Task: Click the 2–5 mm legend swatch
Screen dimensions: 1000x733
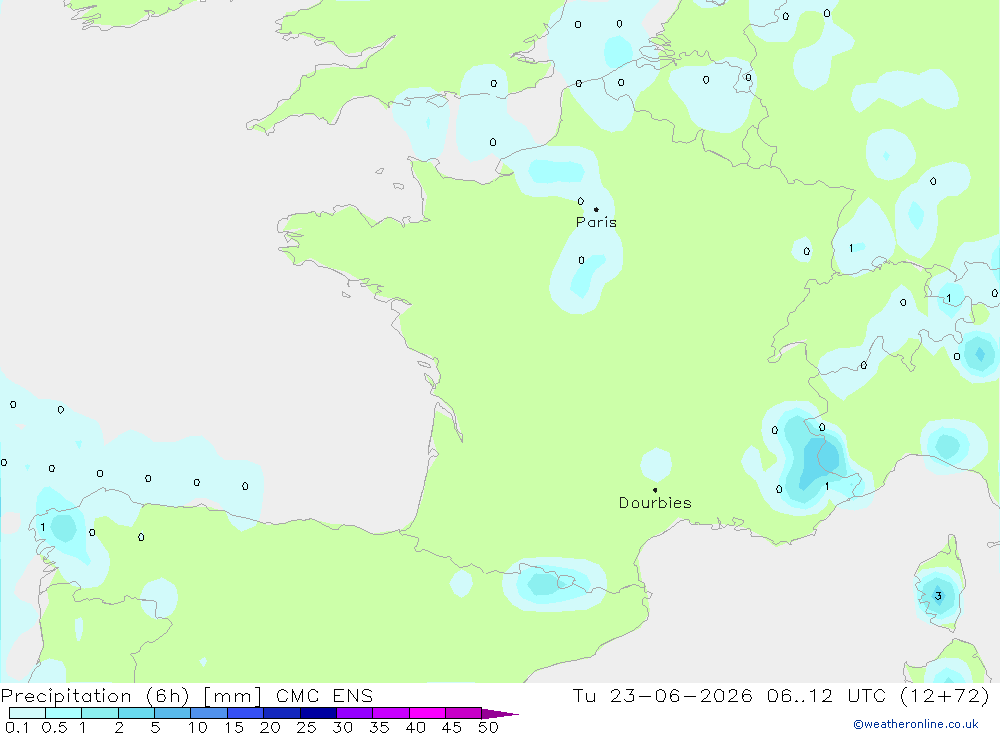Action: 136,713
